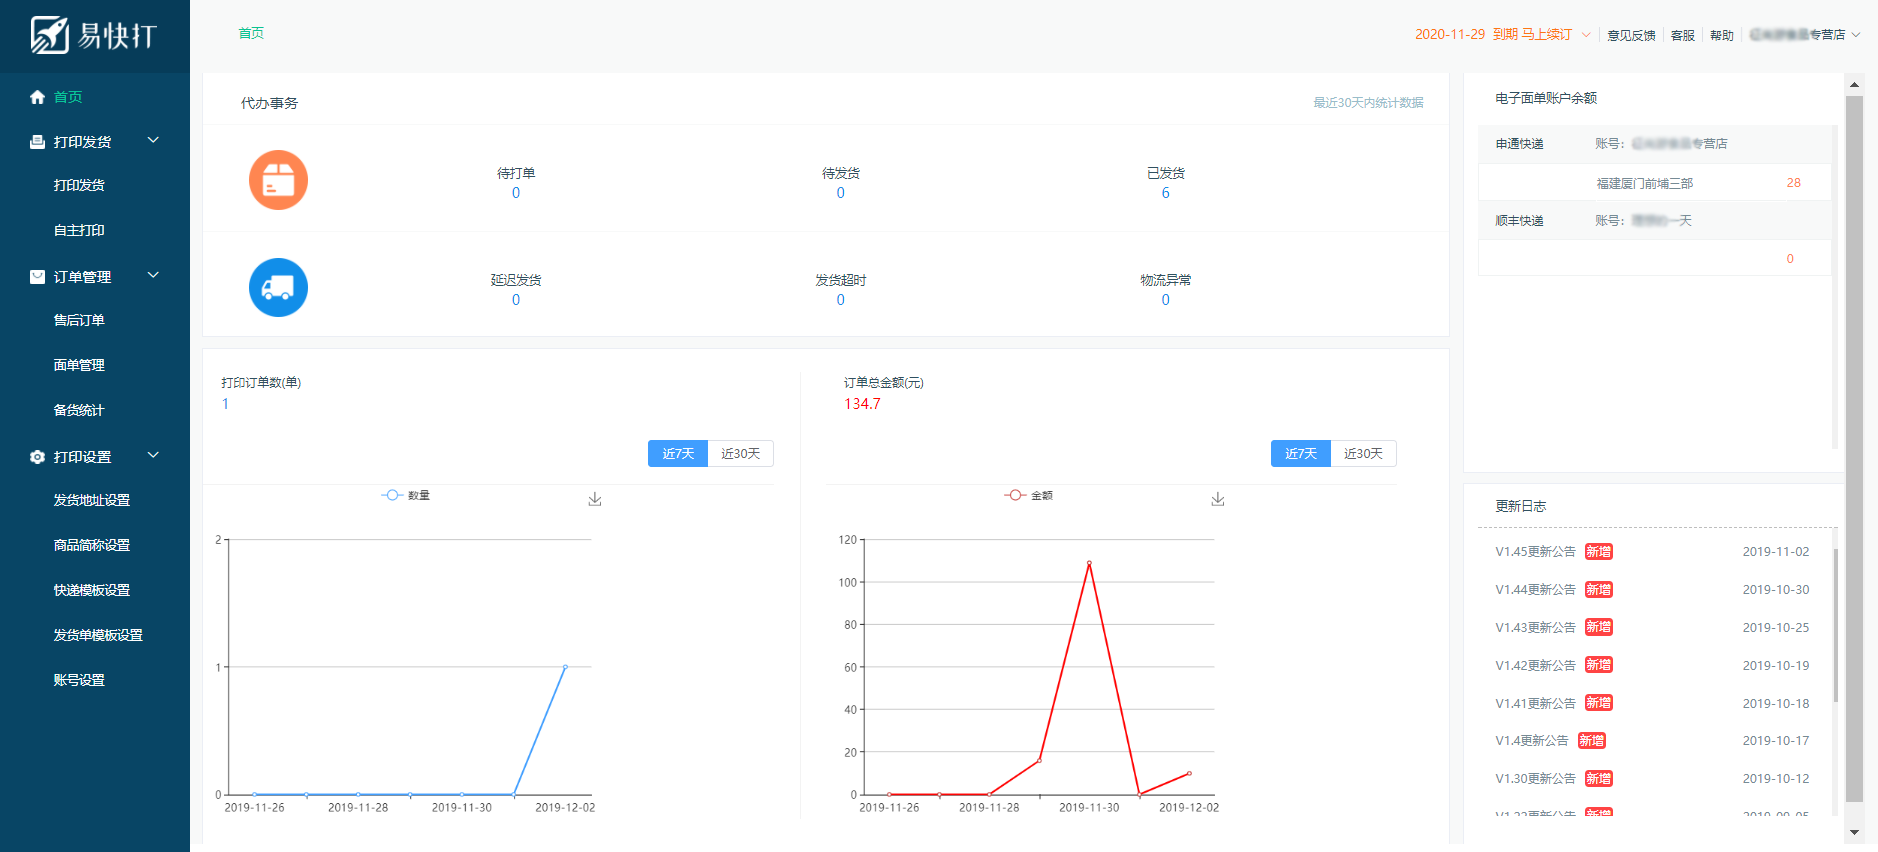This screenshot has height=852, width=1878.
Task: Select 近7天 for print order chart
Action: 678,454
